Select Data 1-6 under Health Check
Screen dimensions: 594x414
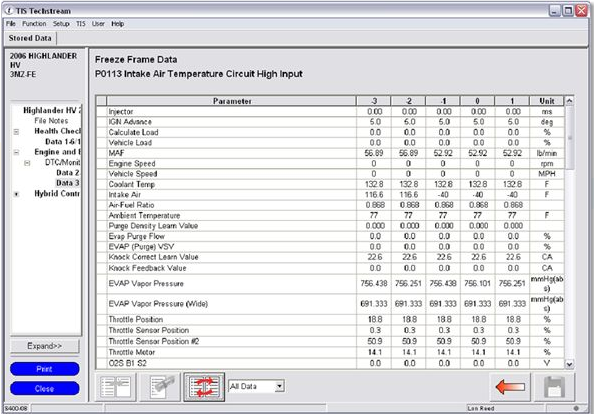point(63,142)
